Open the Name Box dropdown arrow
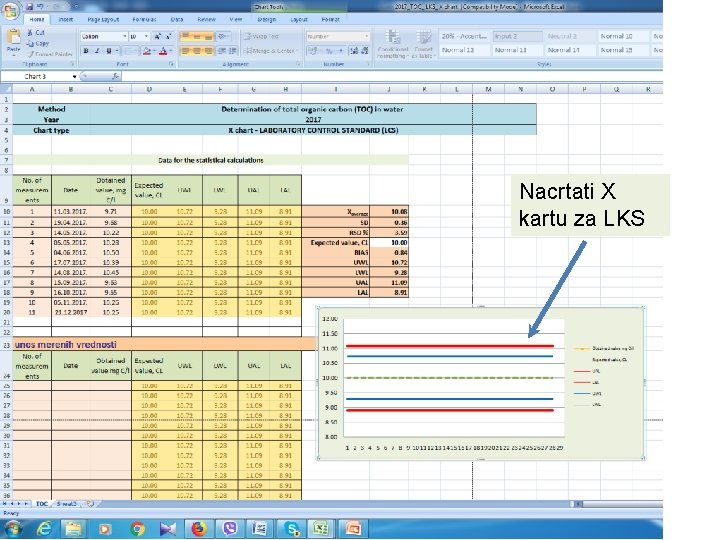Viewport: 720px width, 540px height. pyautogui.click(x=74, y=76)
